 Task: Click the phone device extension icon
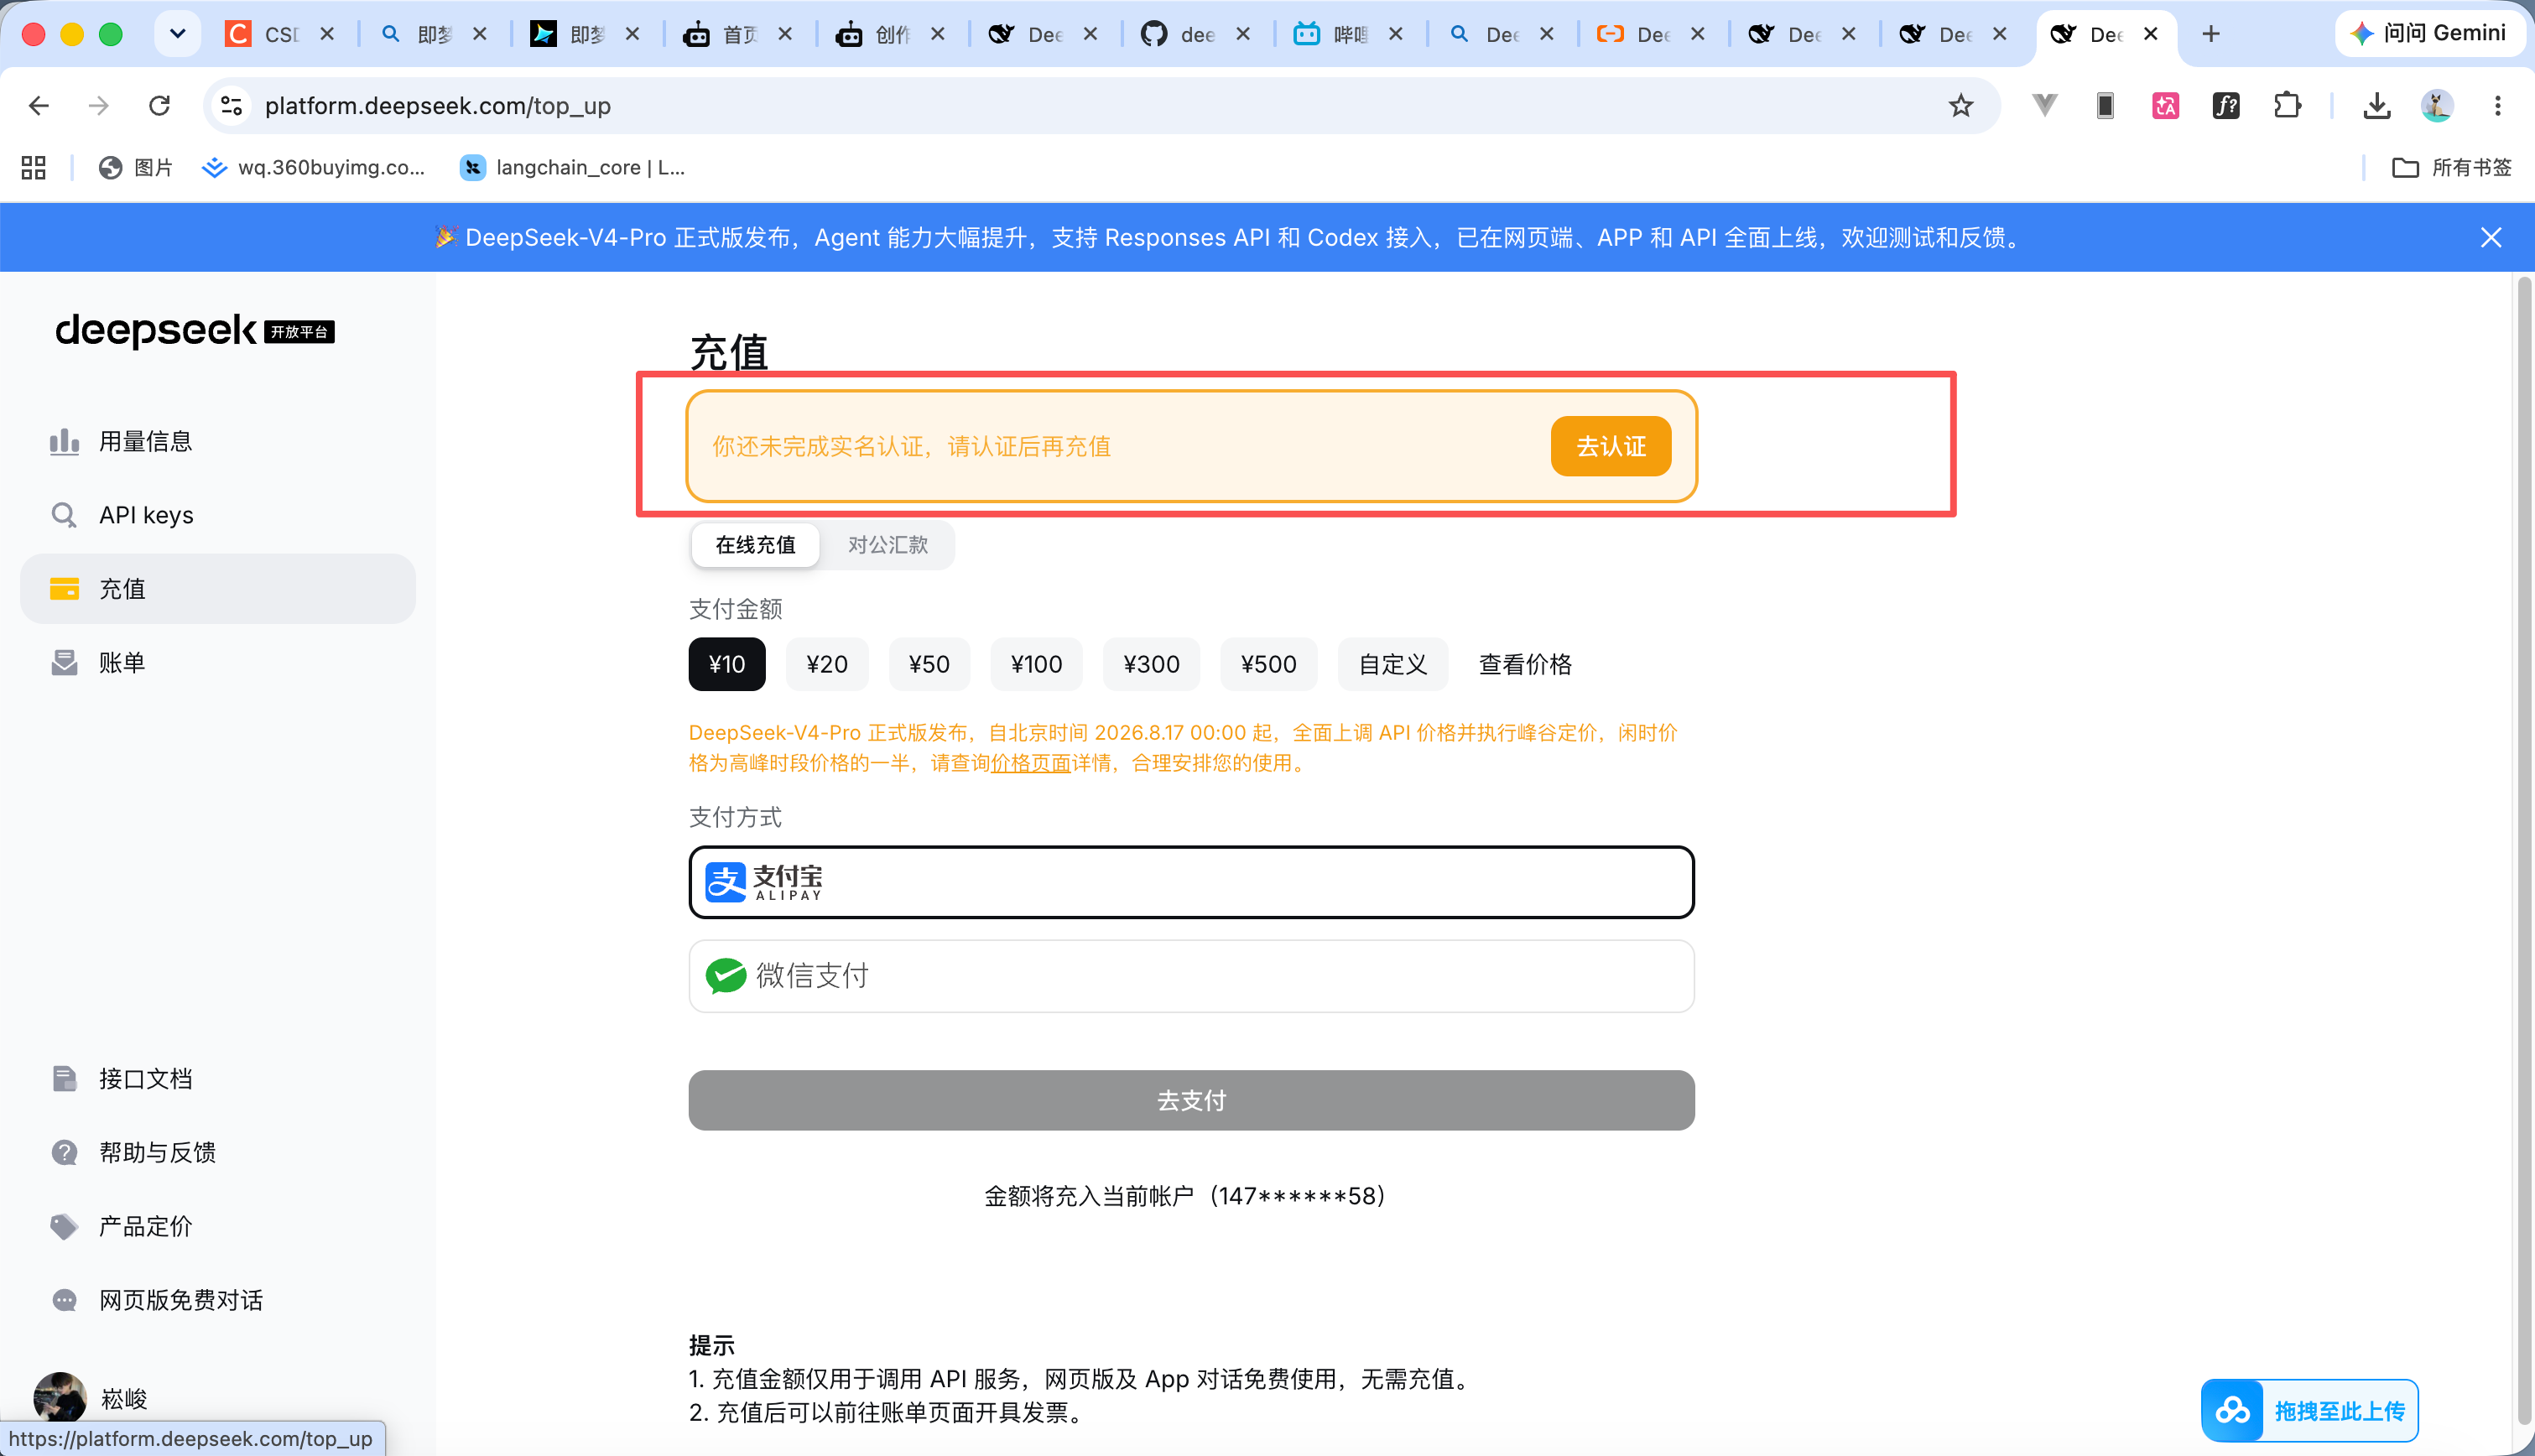(2105, 105)
